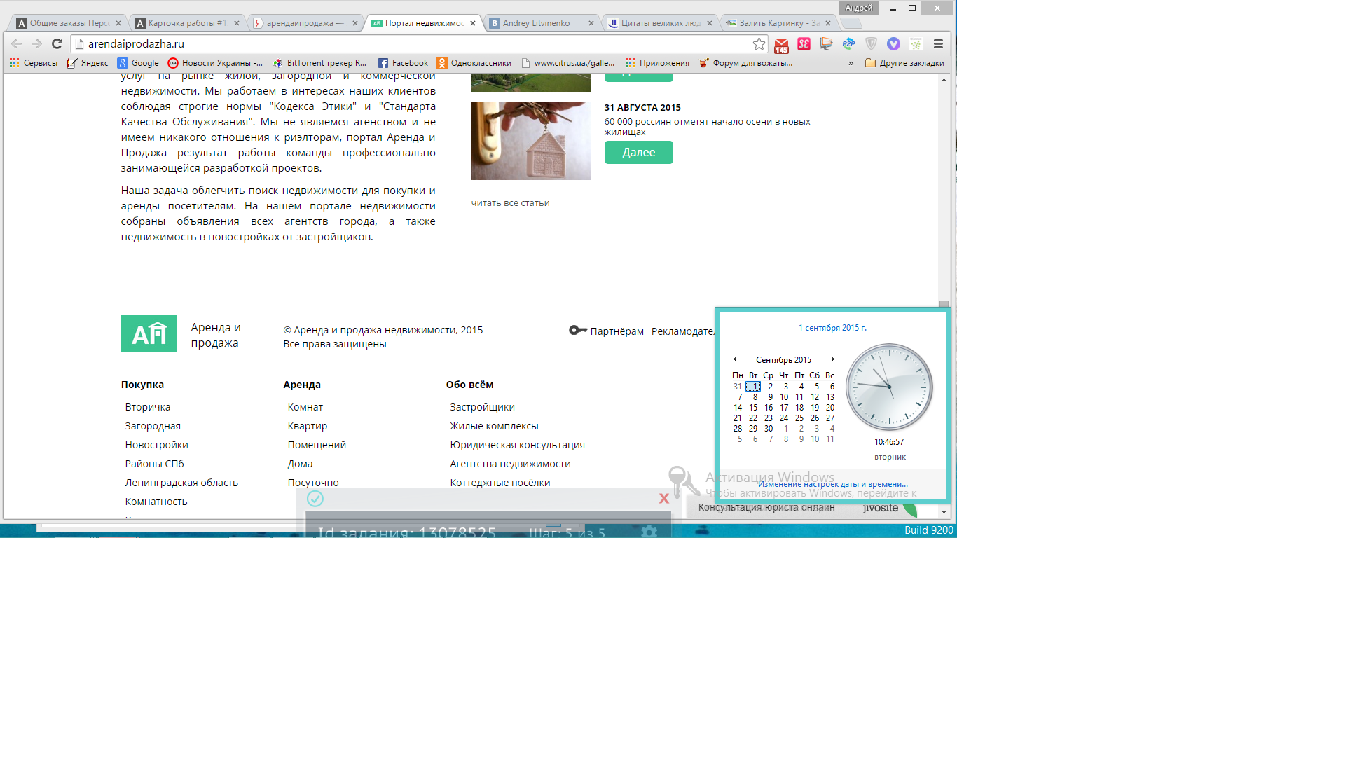
Task: Switch to the Цитаты великих людей tab
Action: 659,21
